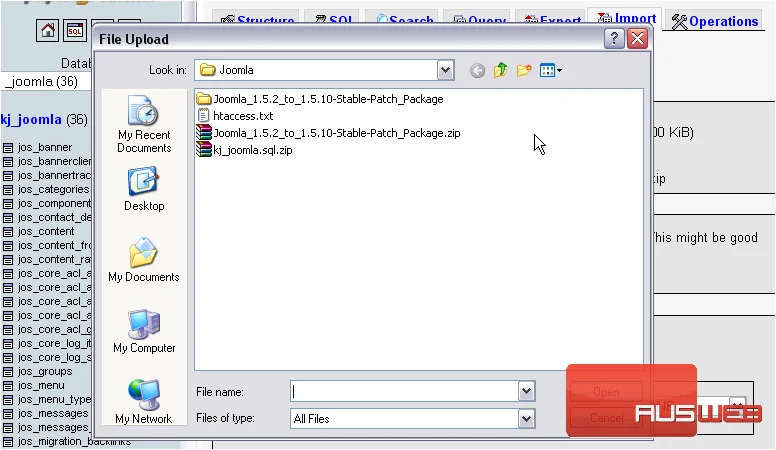Go up one folder level icon
The image size is (776, 450).
(500, 70)
